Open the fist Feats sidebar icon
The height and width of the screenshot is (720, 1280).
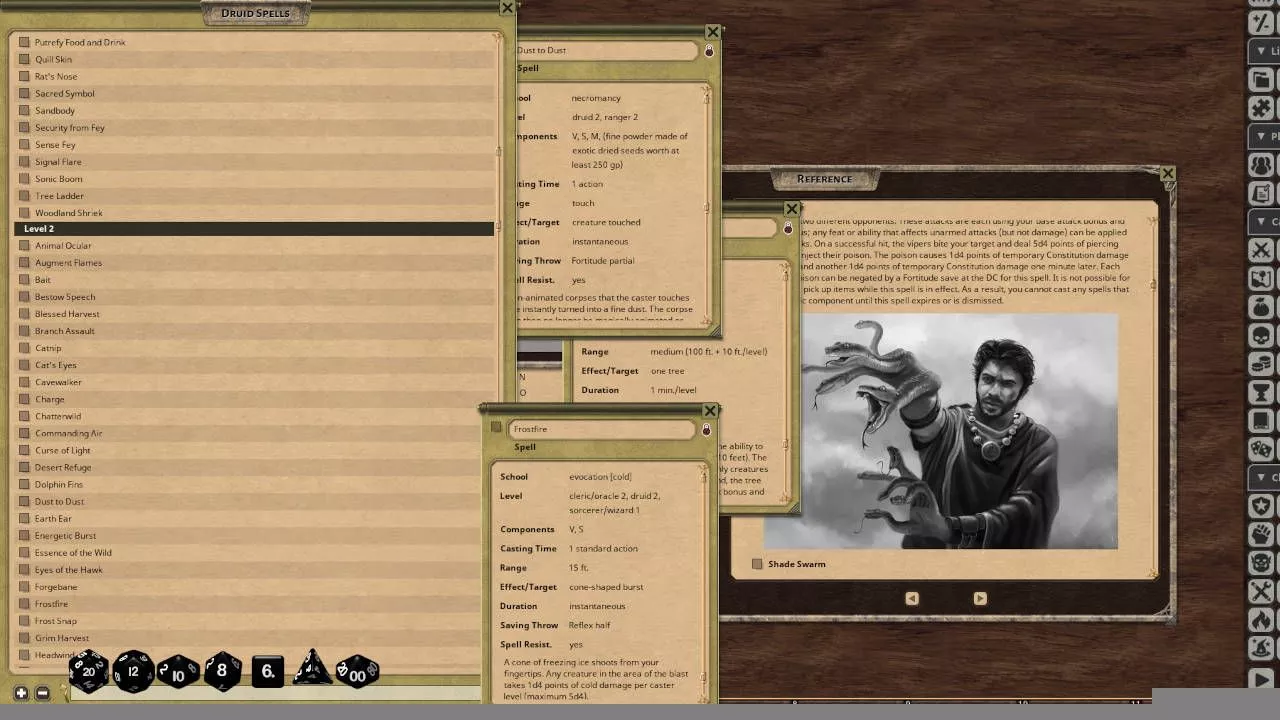[x=1262, y=534]
